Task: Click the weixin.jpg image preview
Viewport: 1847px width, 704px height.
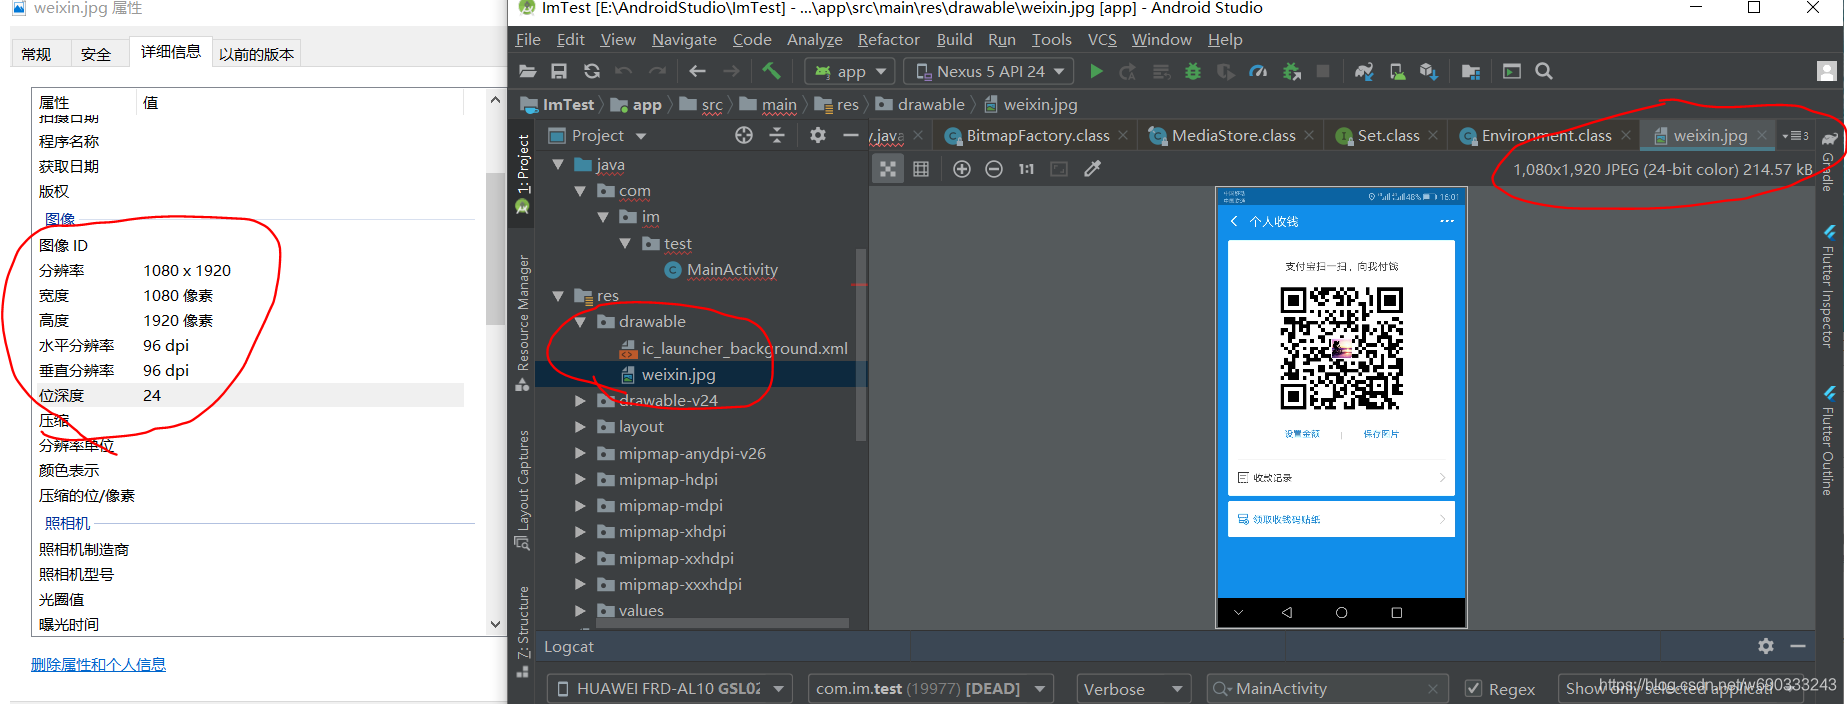Action: [x=1341, y=407]
